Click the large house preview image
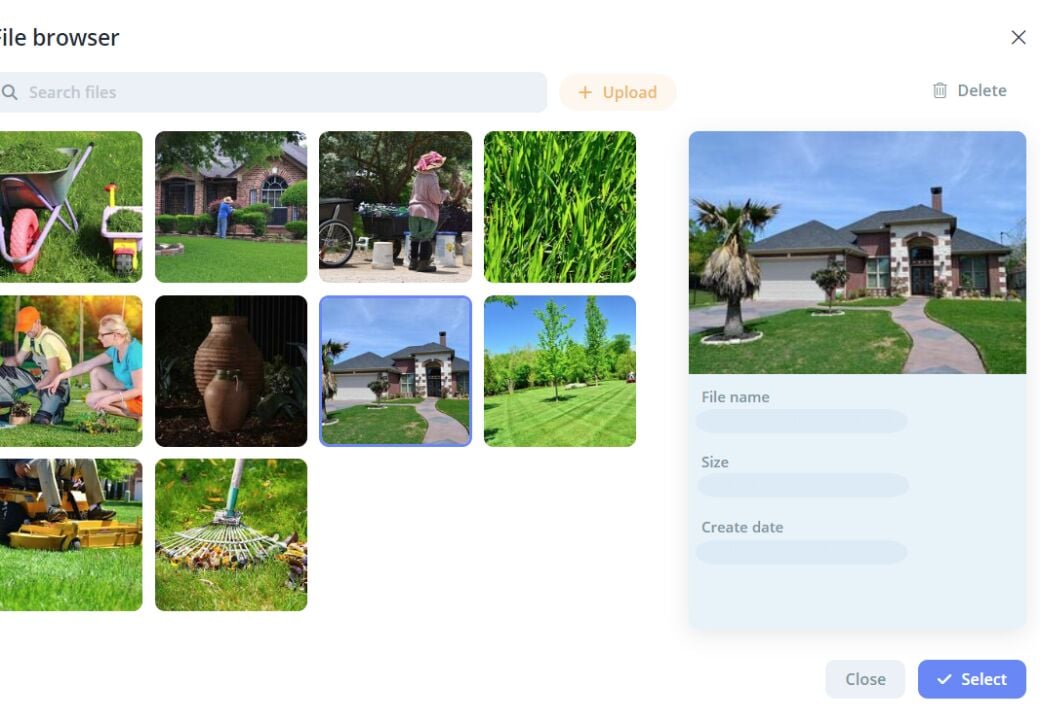1040x720 pixels. 857,253
